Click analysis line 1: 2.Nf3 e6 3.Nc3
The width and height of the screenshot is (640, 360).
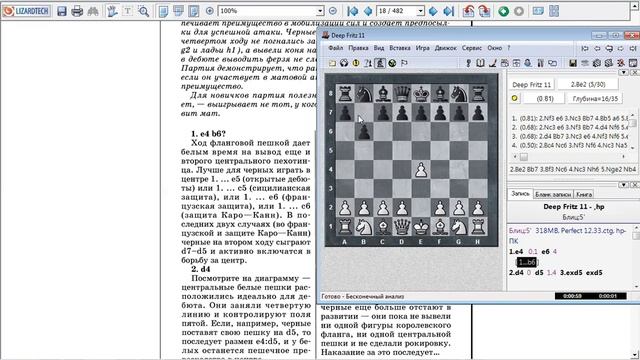571,118
